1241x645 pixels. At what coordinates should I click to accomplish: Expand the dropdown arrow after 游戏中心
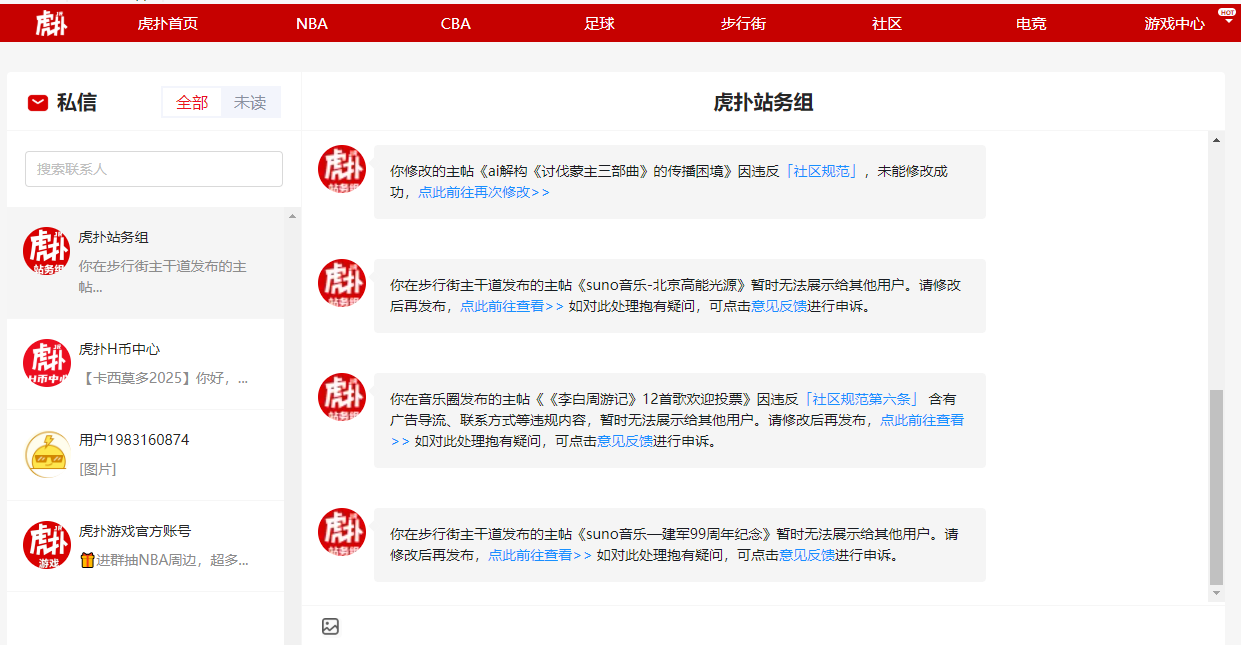tap(1228, 23)
